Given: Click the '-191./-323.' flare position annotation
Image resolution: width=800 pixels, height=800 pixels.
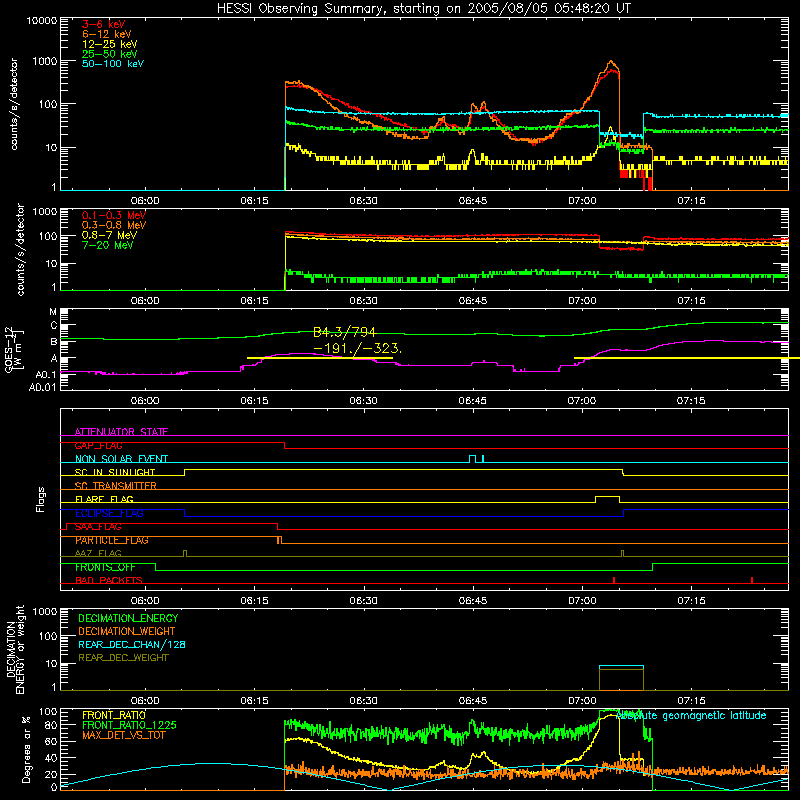Looking at the screenshot, I should coord(358,348).
